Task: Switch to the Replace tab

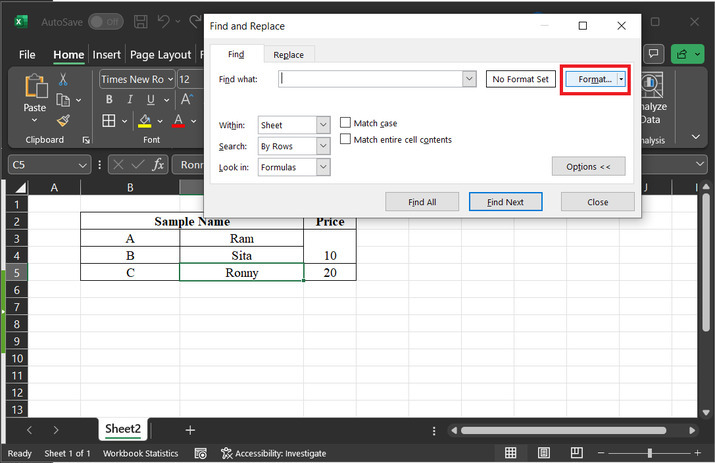Action: 288,55
